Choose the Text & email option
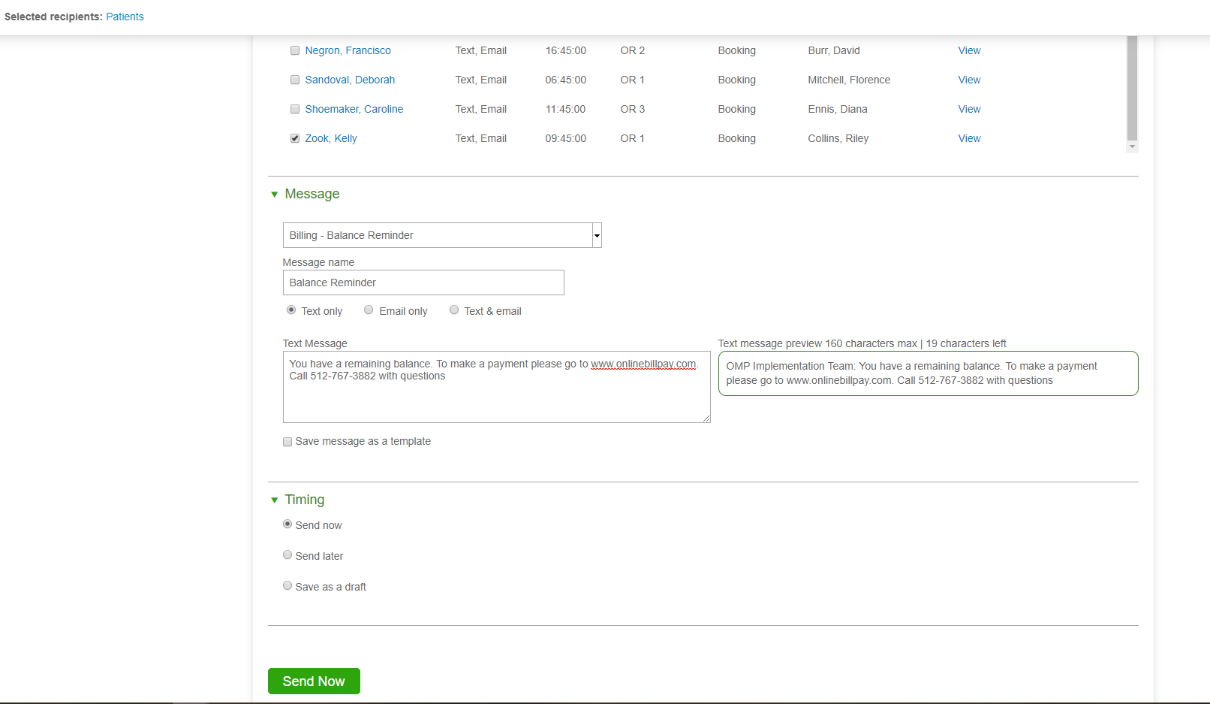Screen dimensions: 1210x704 coord(454,311)
